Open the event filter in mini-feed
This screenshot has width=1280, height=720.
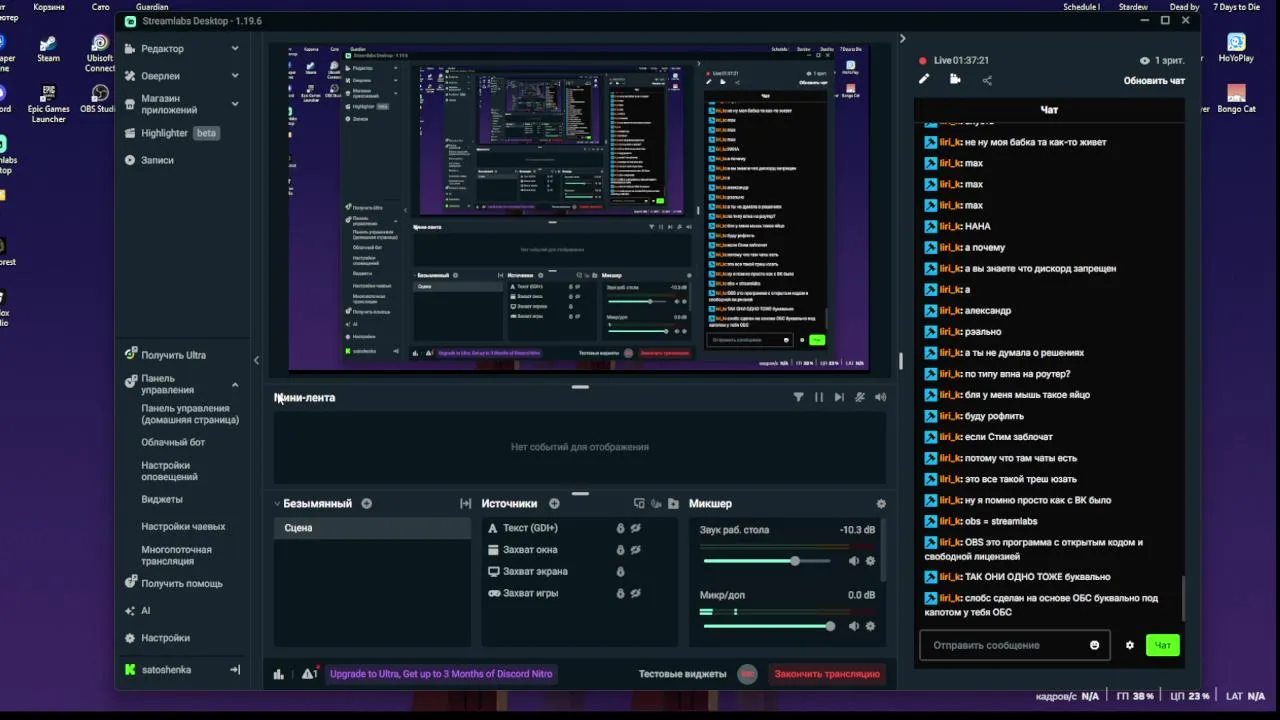[798, 397]
